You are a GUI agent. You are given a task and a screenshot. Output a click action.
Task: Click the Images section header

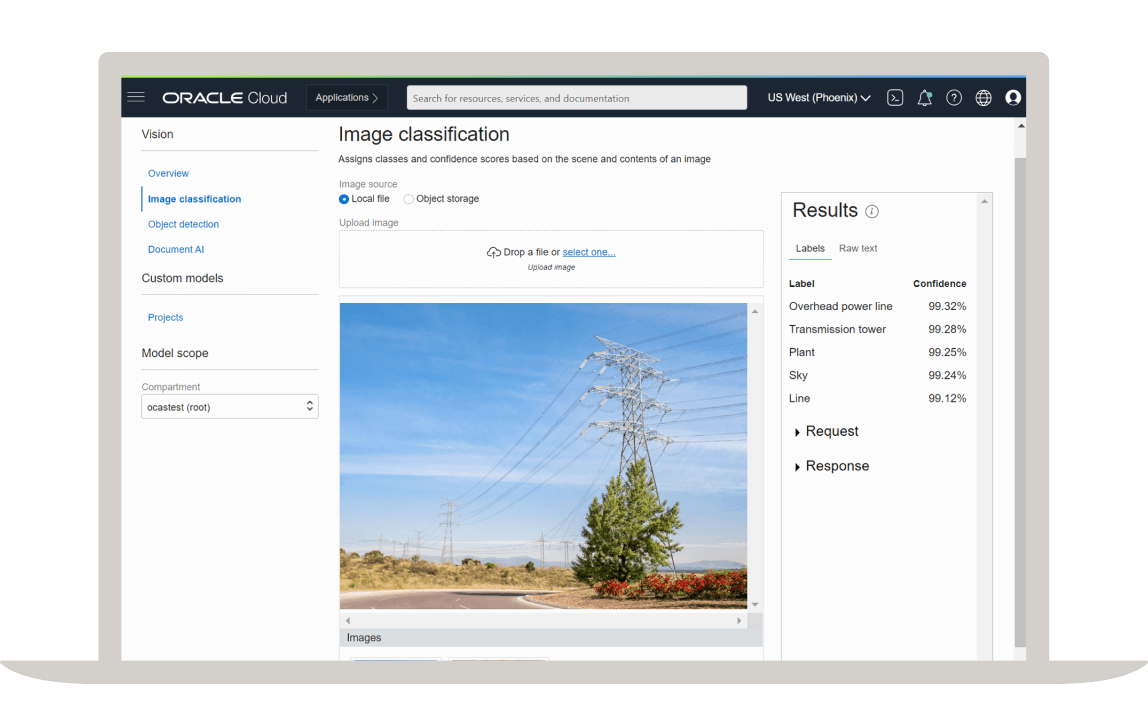tap(551, 638)
